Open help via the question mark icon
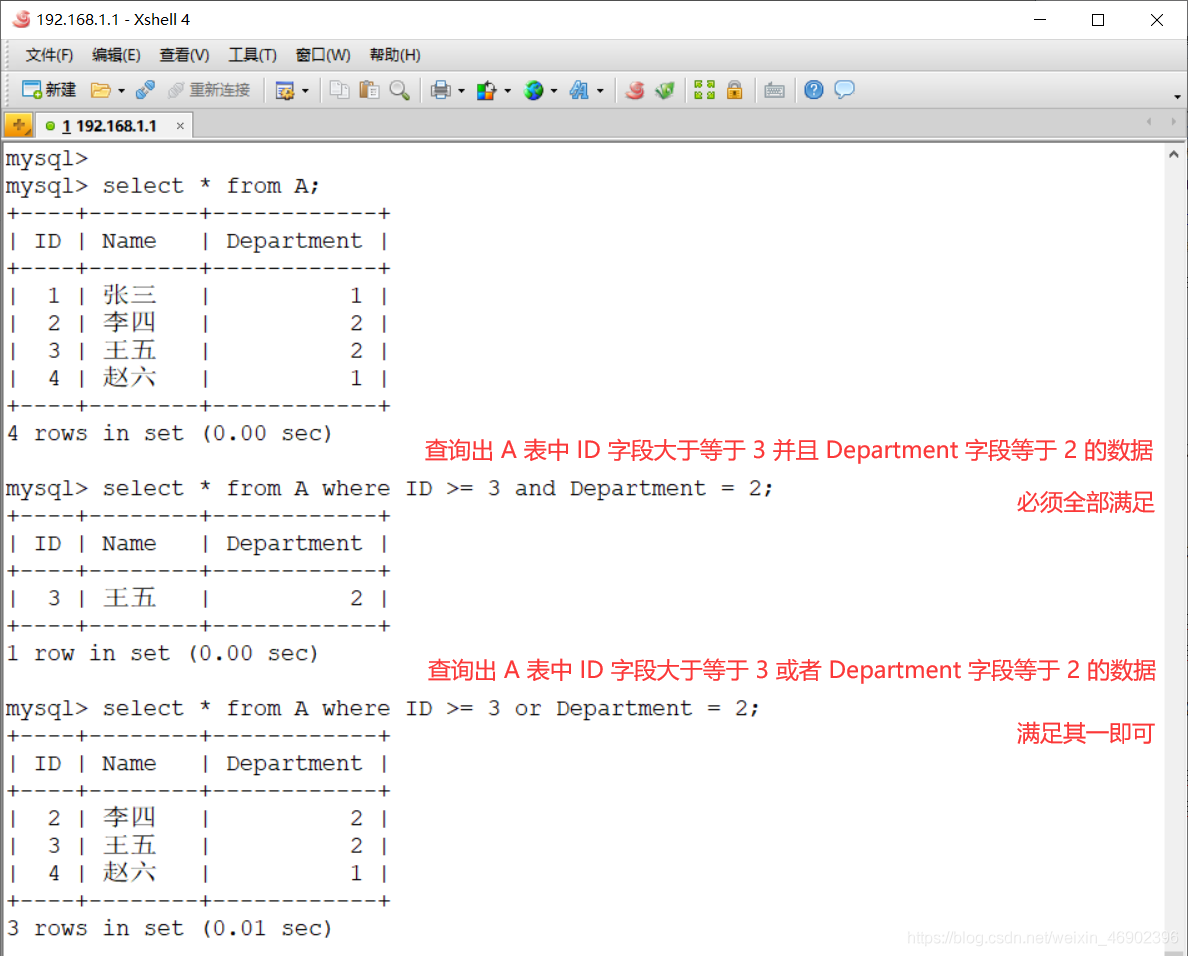This screenshot has height=956, width=1188. click(x=813, y=90)
